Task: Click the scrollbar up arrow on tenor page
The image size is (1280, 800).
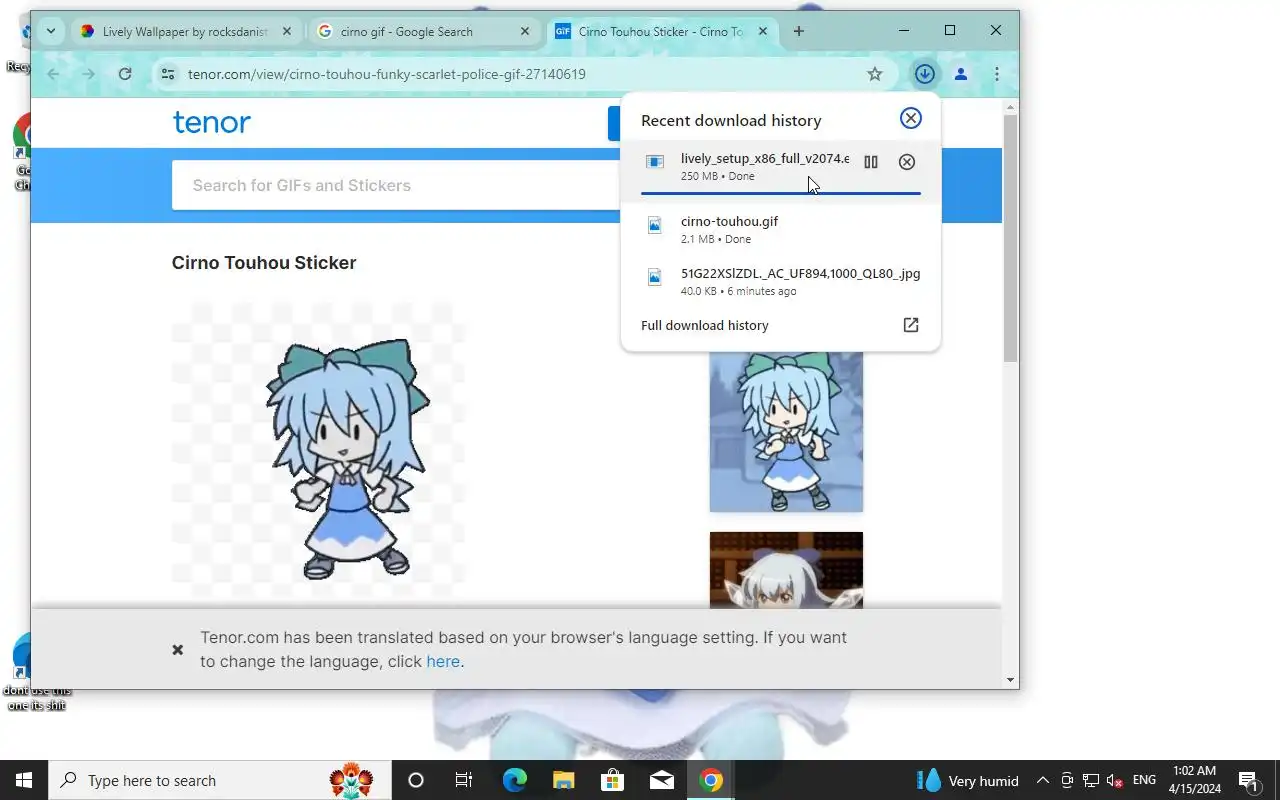Action: click(1011, 106)
